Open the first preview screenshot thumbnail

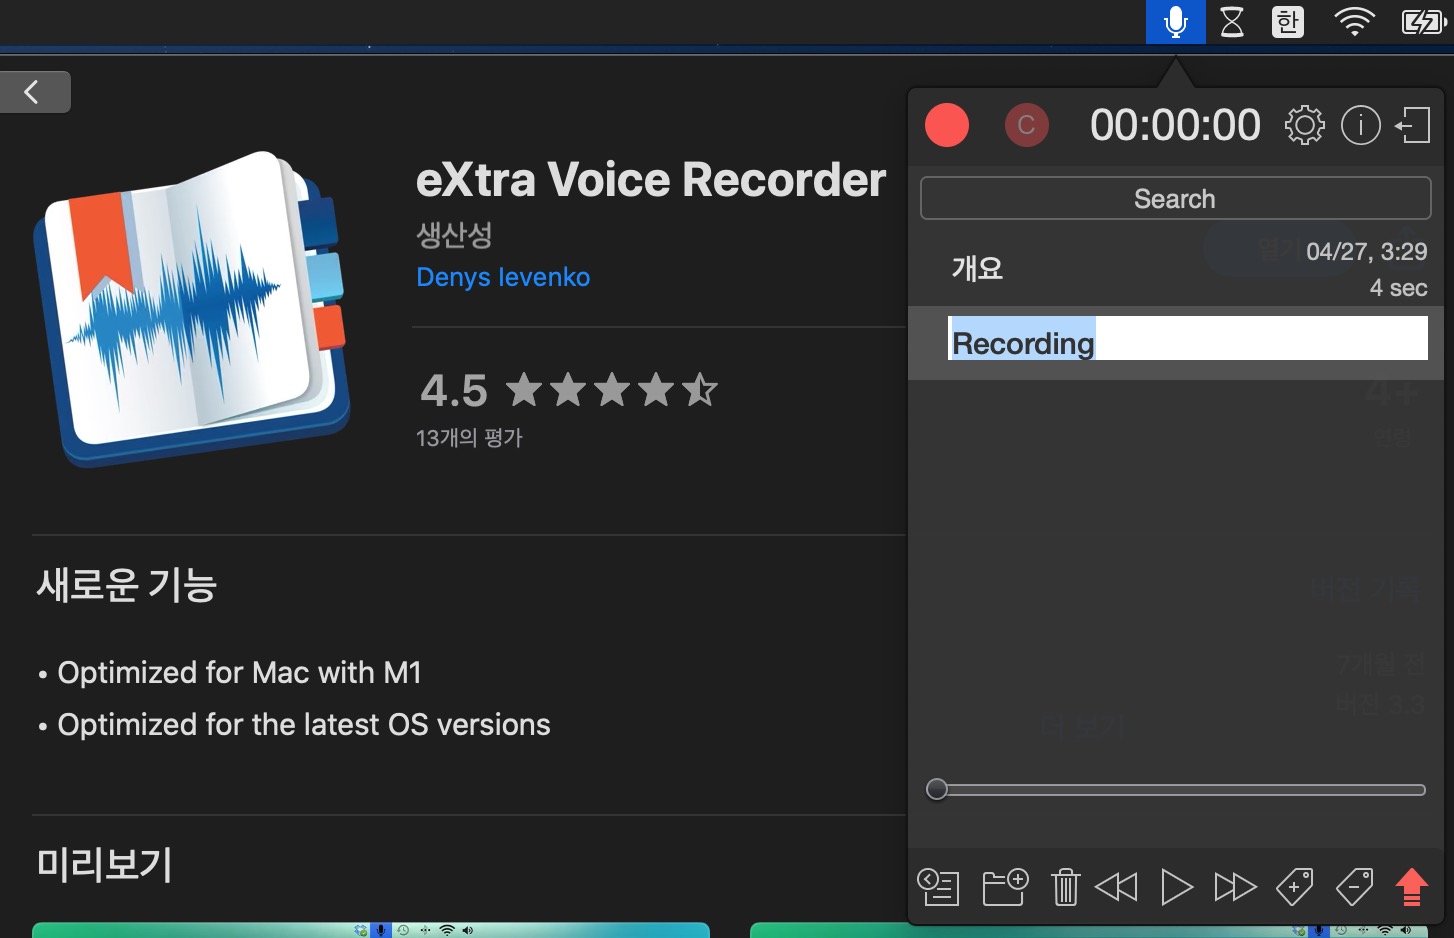[x=371, y=930]
